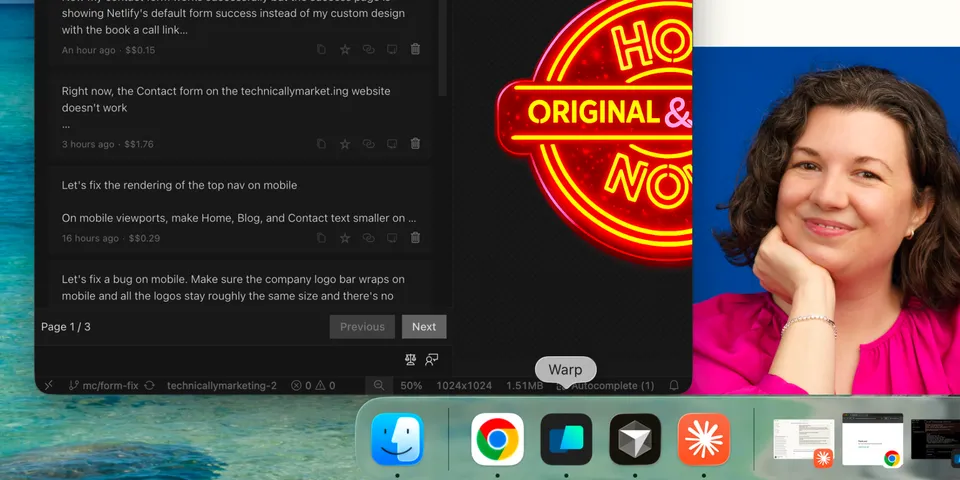Star the 'An hour ago' history entry

(x=345, y=49)
